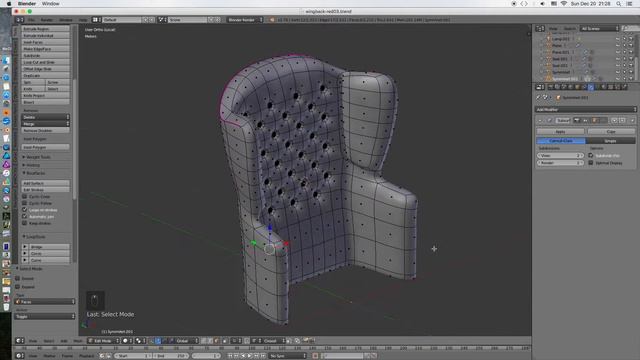Screen dimensions: 640x360
Task: Open the All Scenes outliner dropdown
Action: [599, 29]
